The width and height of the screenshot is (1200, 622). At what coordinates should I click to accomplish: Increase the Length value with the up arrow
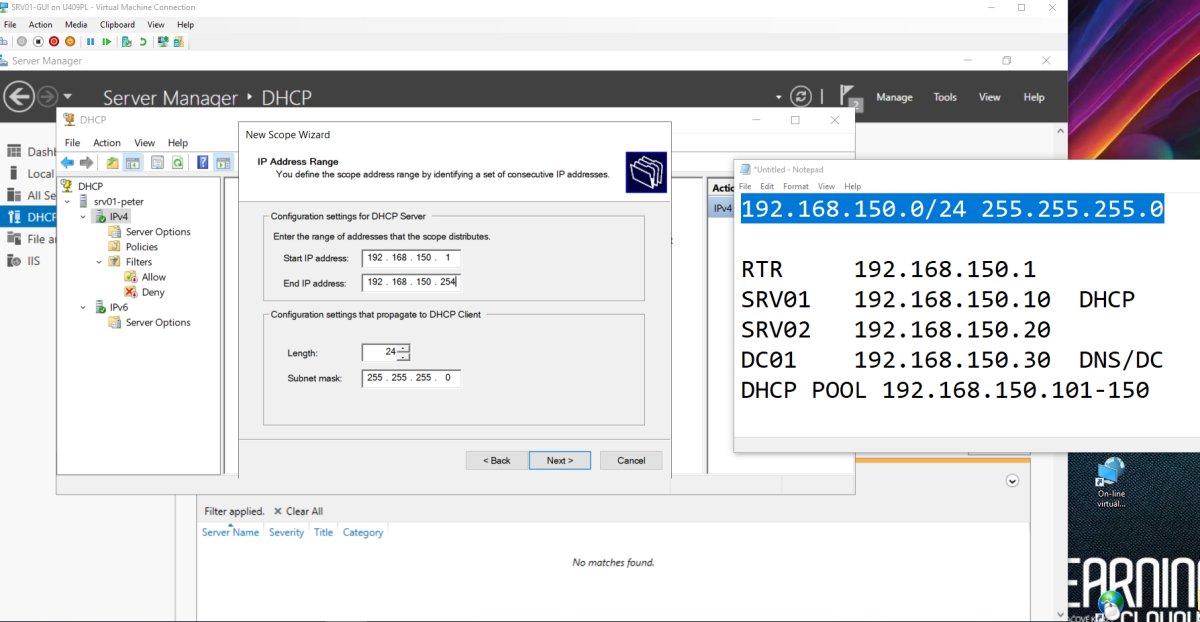403,348
